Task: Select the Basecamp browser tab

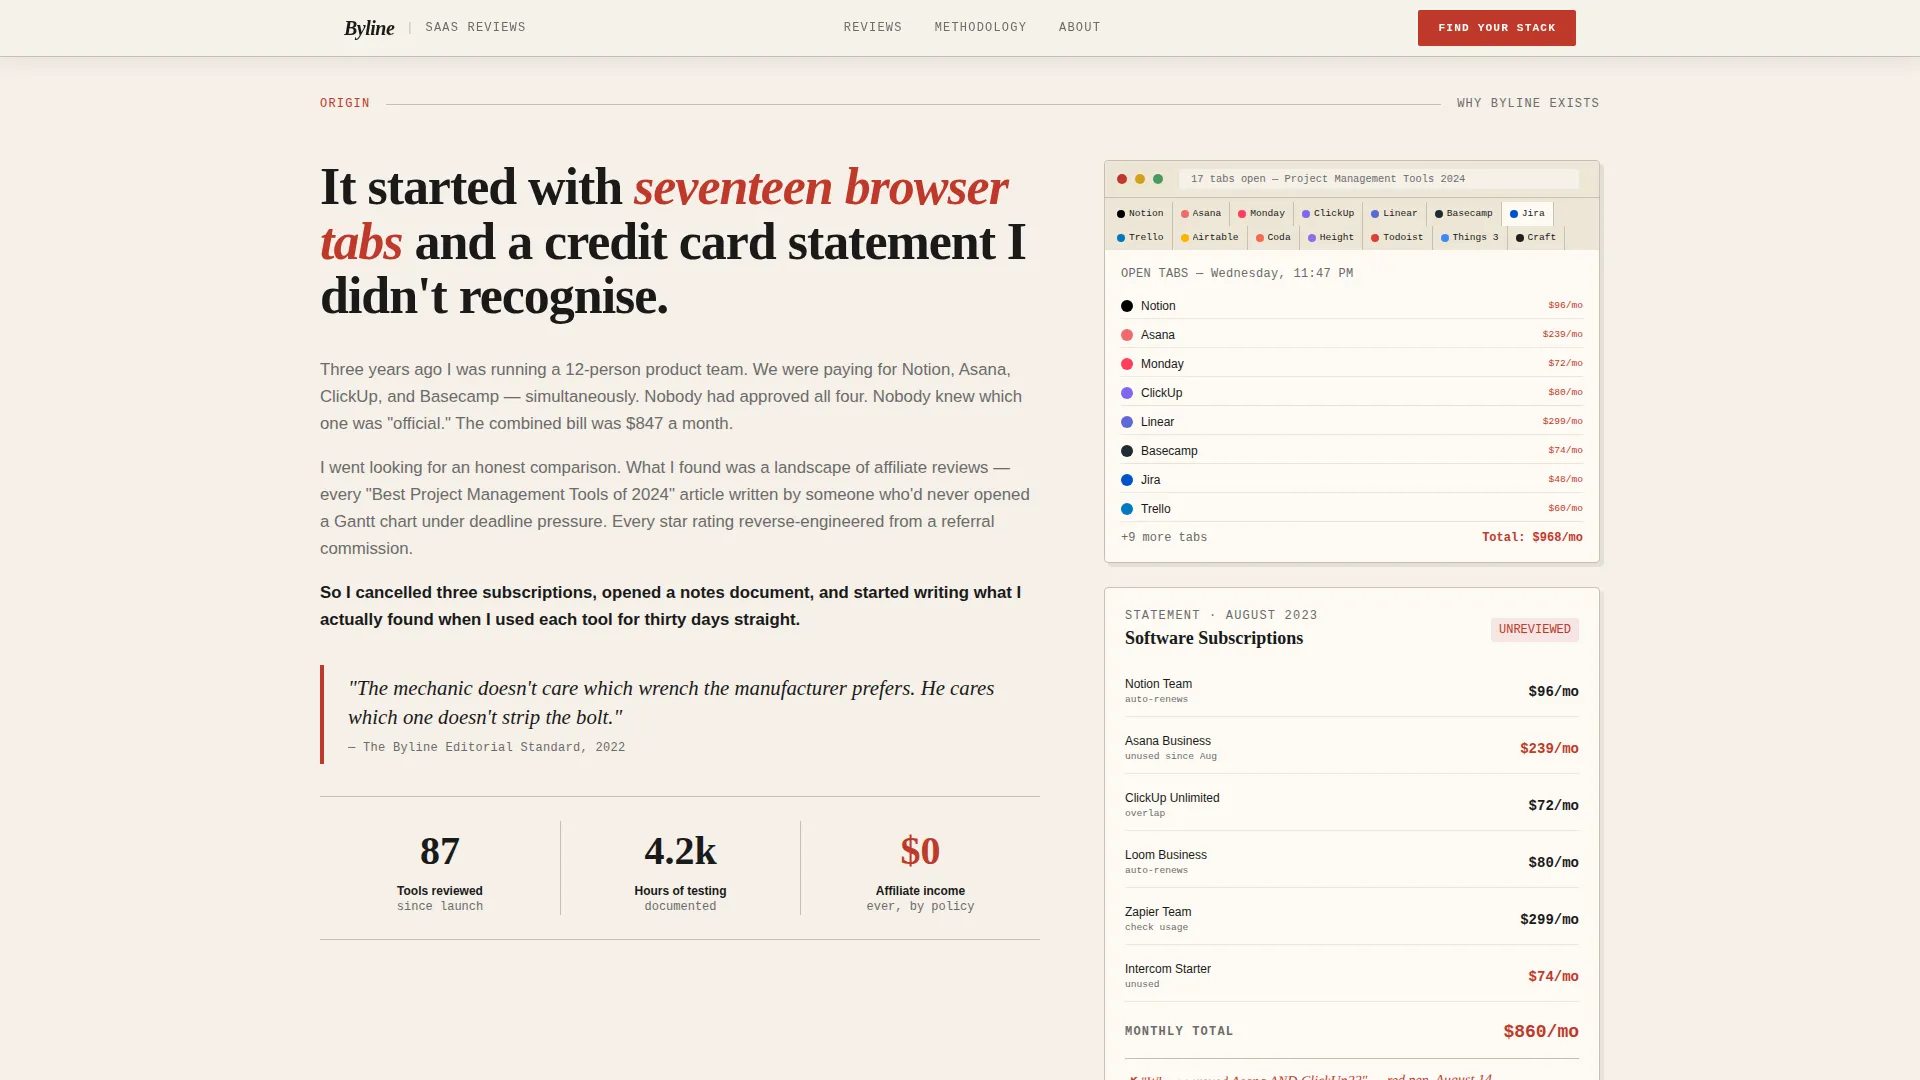Action: (1463, 213)
